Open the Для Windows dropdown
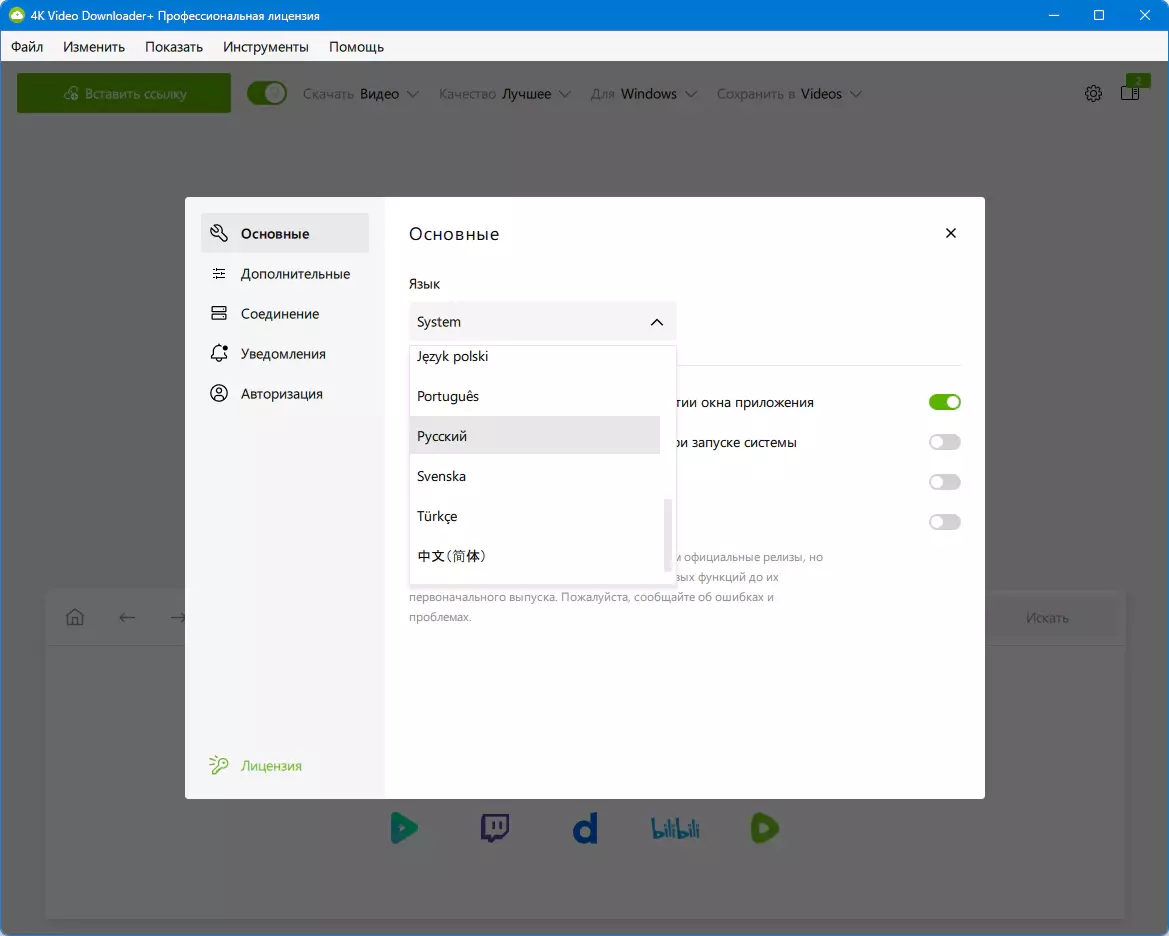The width and height of the screenshot is (1169, 936). (x=643, y=94)
